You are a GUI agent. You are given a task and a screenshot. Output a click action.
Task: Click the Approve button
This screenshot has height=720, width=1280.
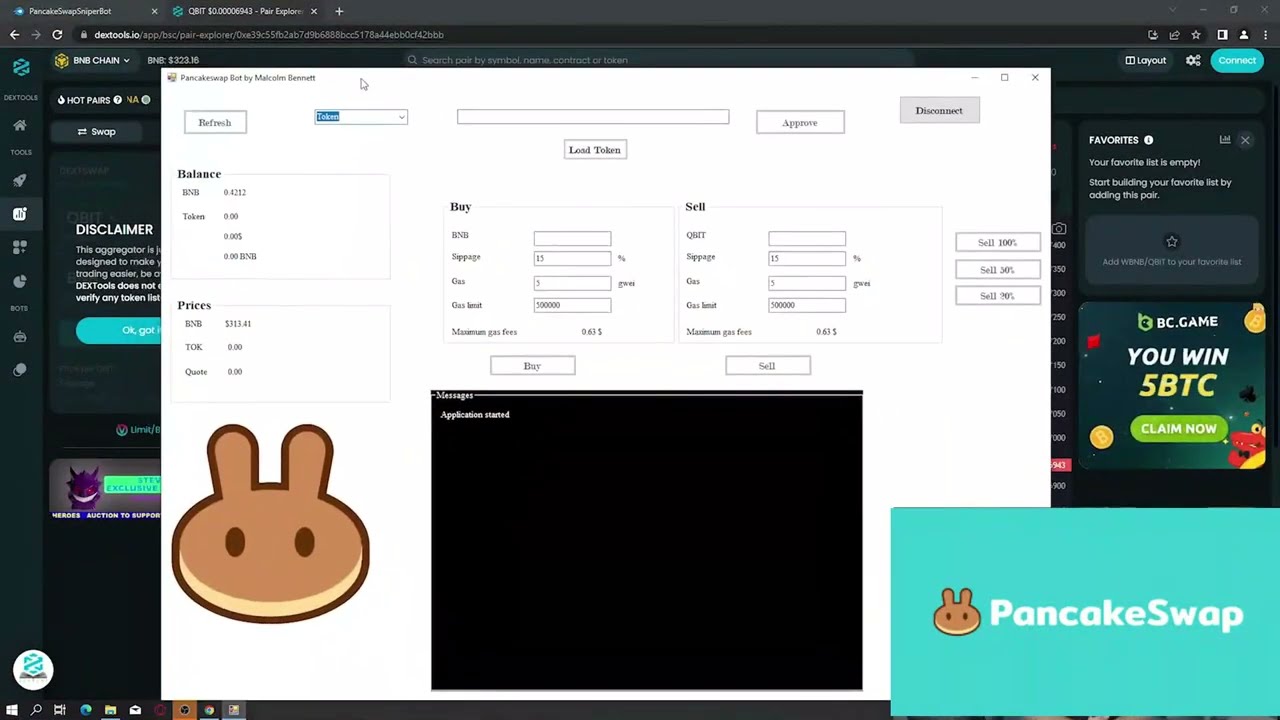pyautogui.click(x=800, y=122)
